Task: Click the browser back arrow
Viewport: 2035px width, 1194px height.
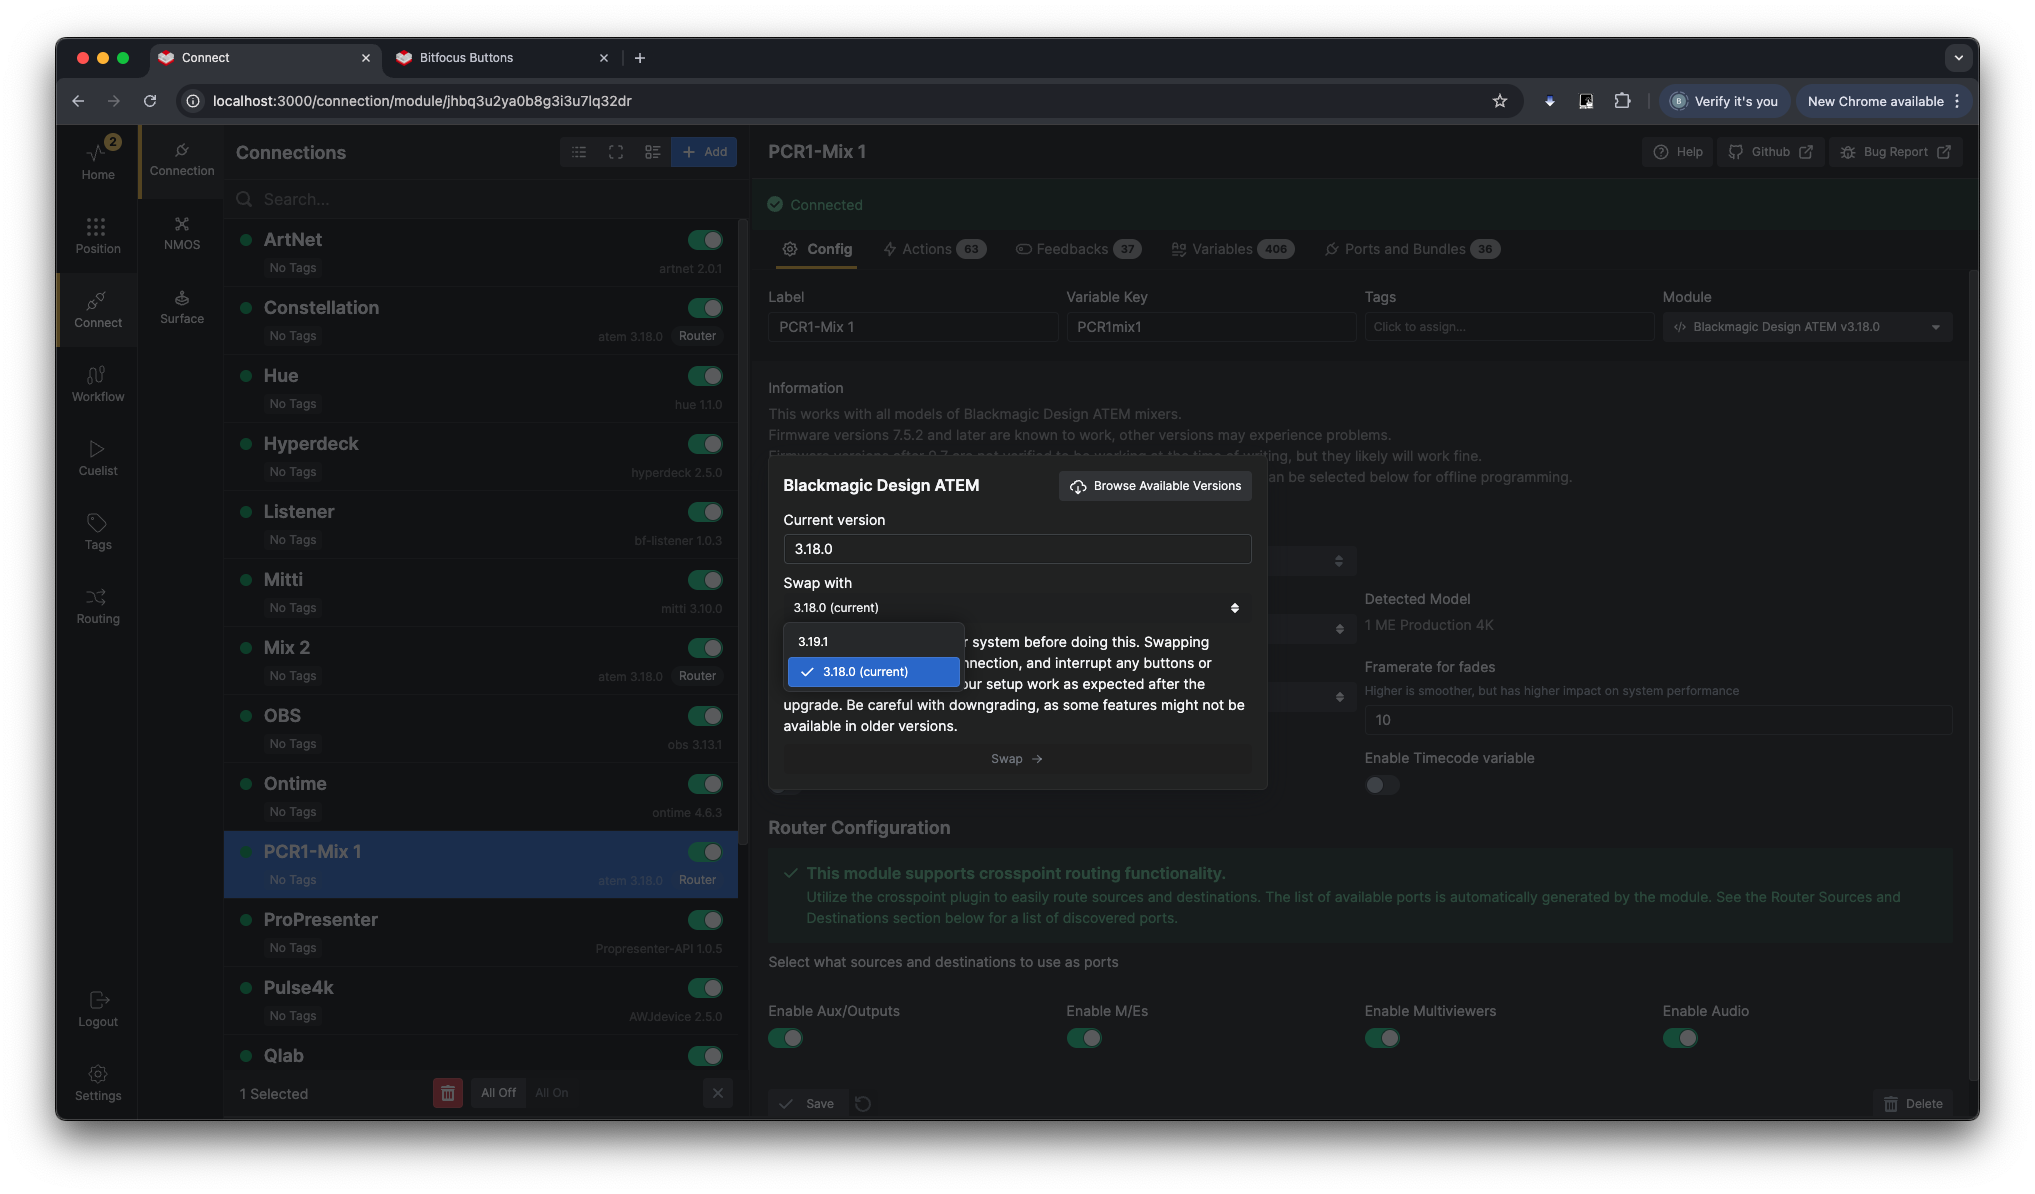Action: click(x=78, y=101)
